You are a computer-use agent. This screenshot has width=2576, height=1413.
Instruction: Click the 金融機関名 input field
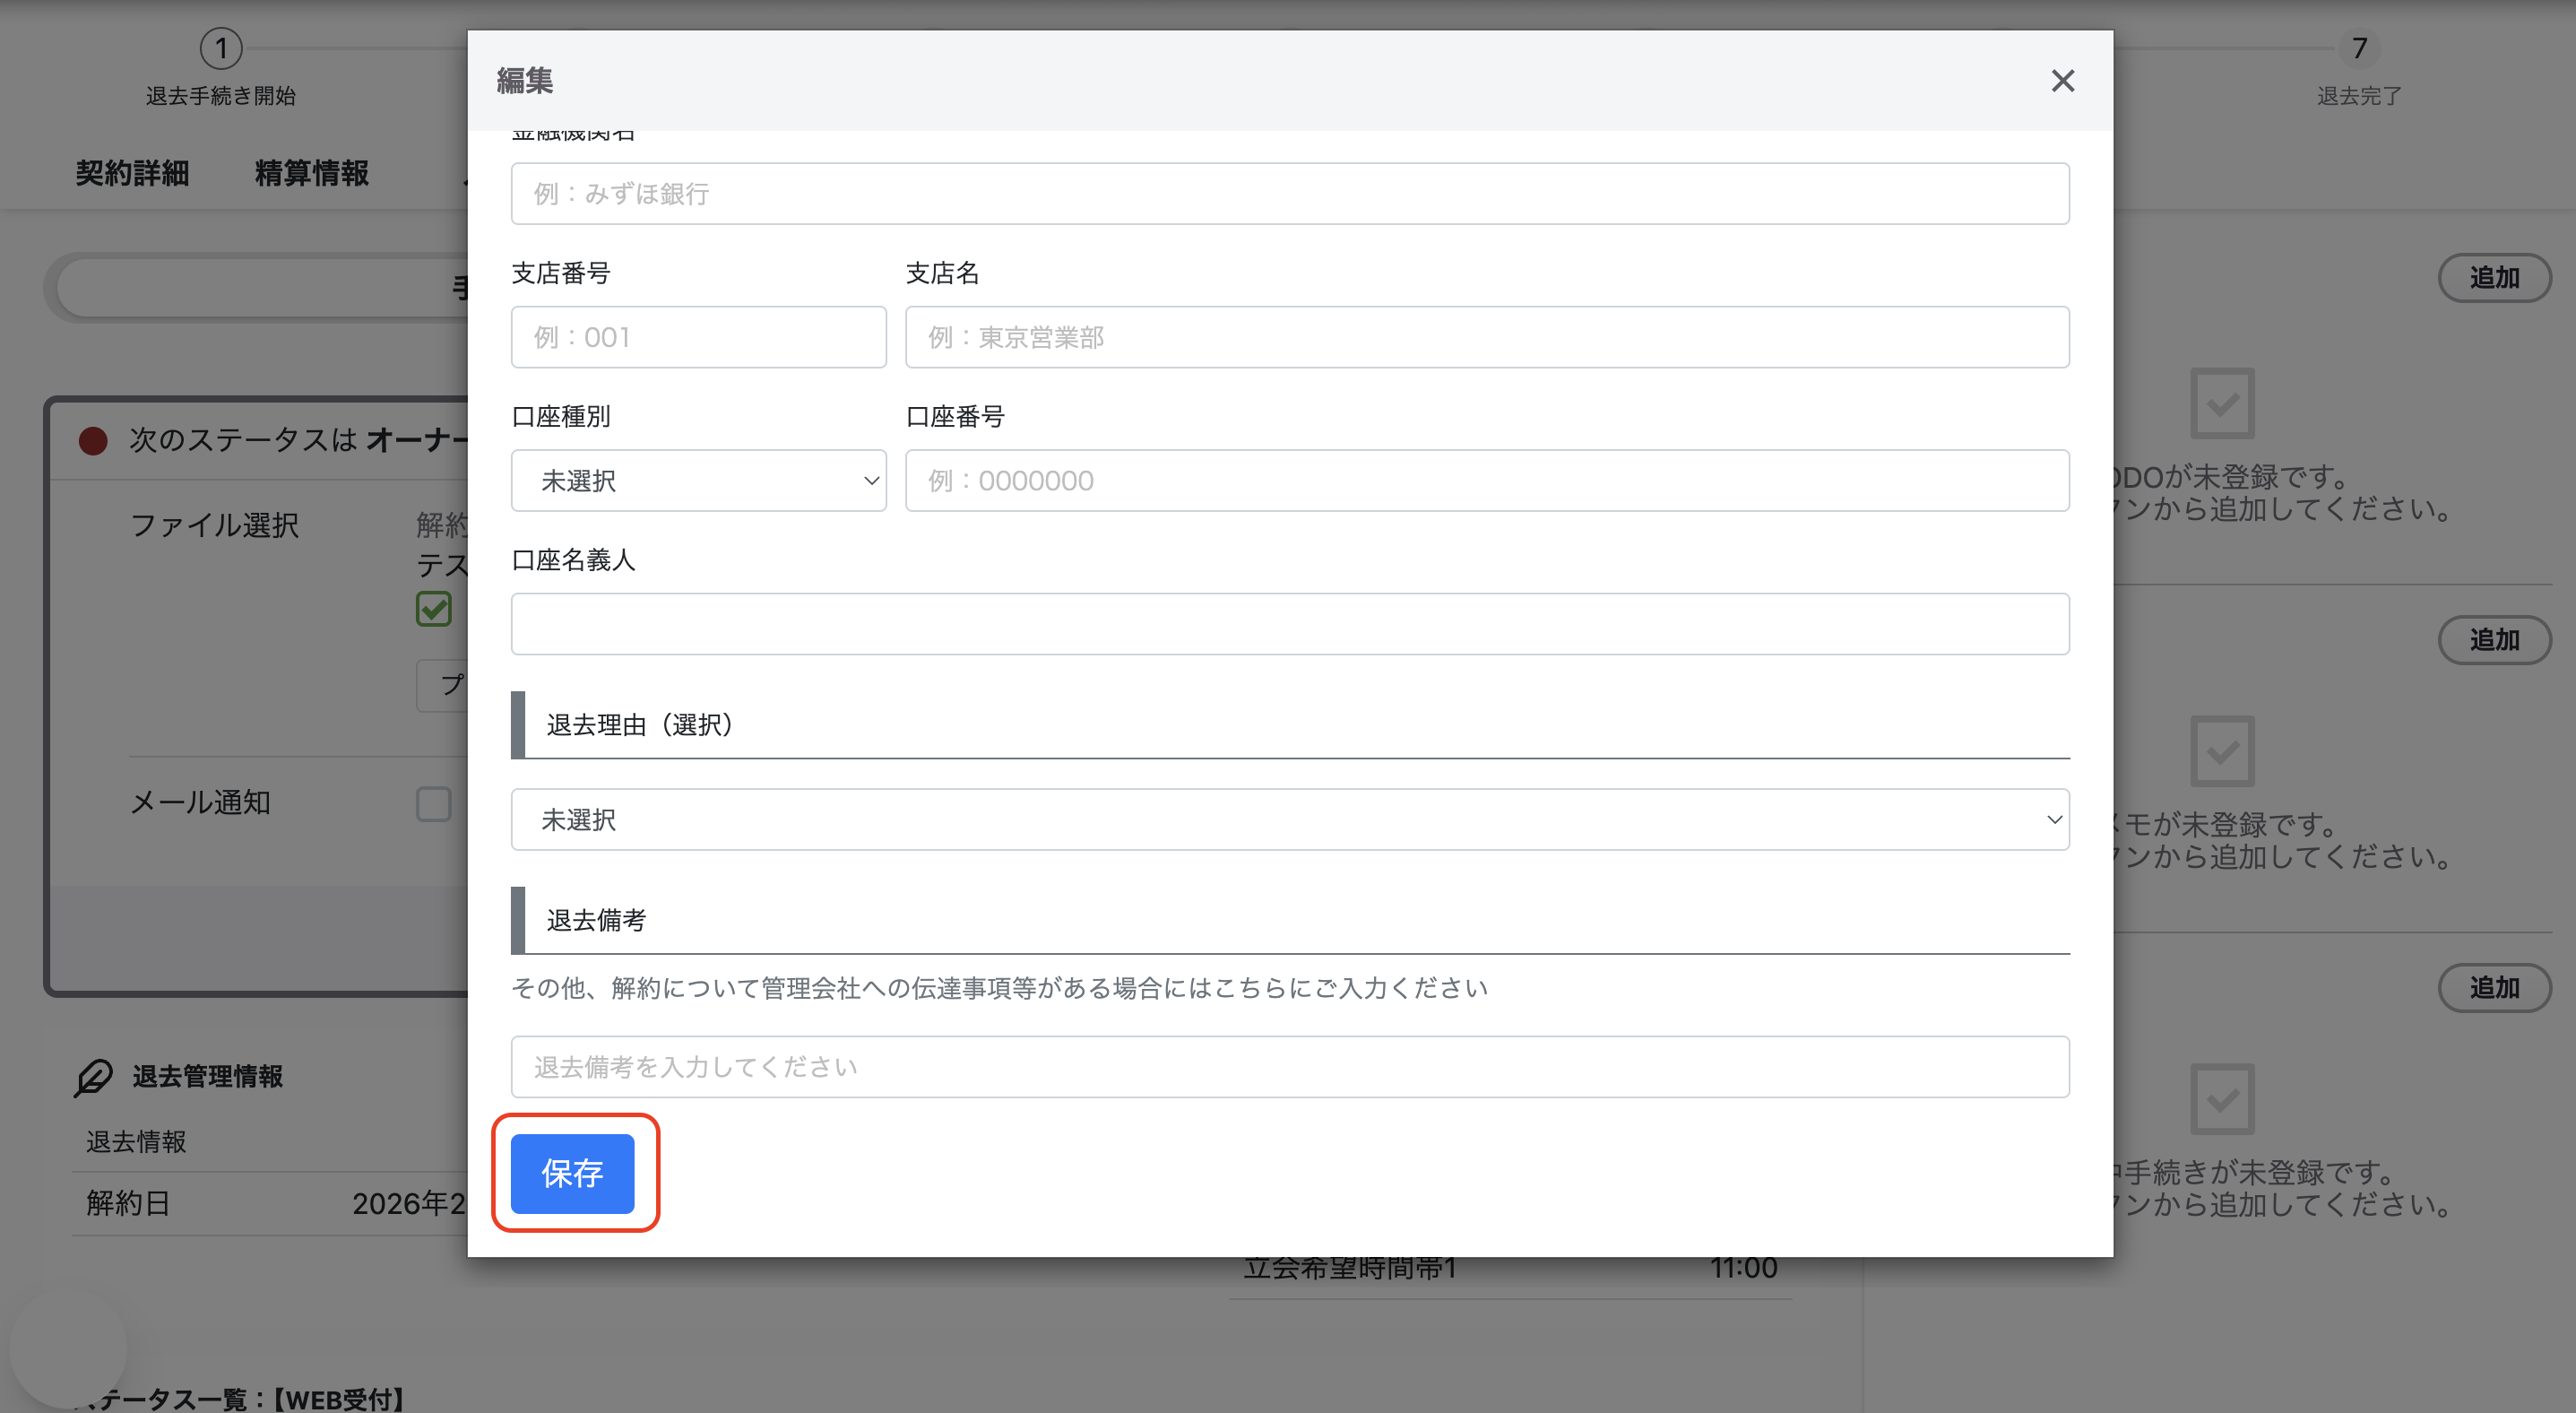(x=1290, y=194)
